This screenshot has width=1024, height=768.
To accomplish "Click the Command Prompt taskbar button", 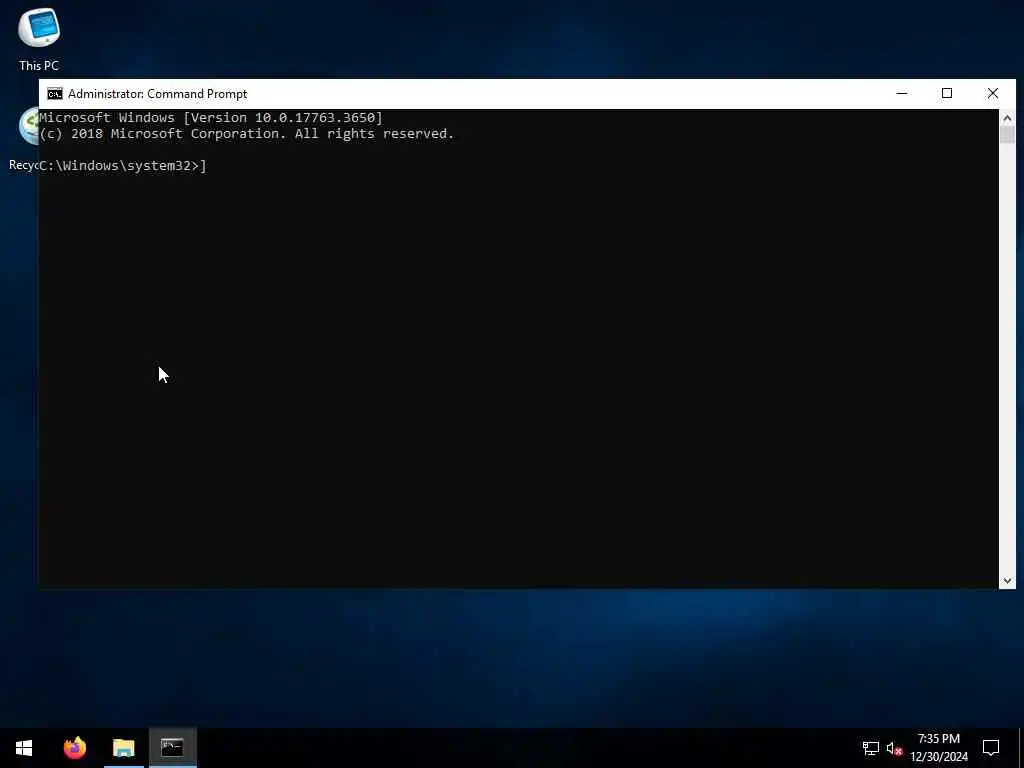I will [172, 748].
